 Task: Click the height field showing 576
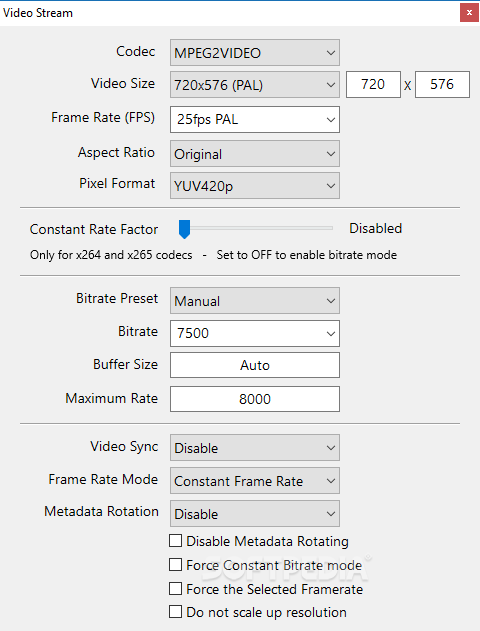click(442, 85)
